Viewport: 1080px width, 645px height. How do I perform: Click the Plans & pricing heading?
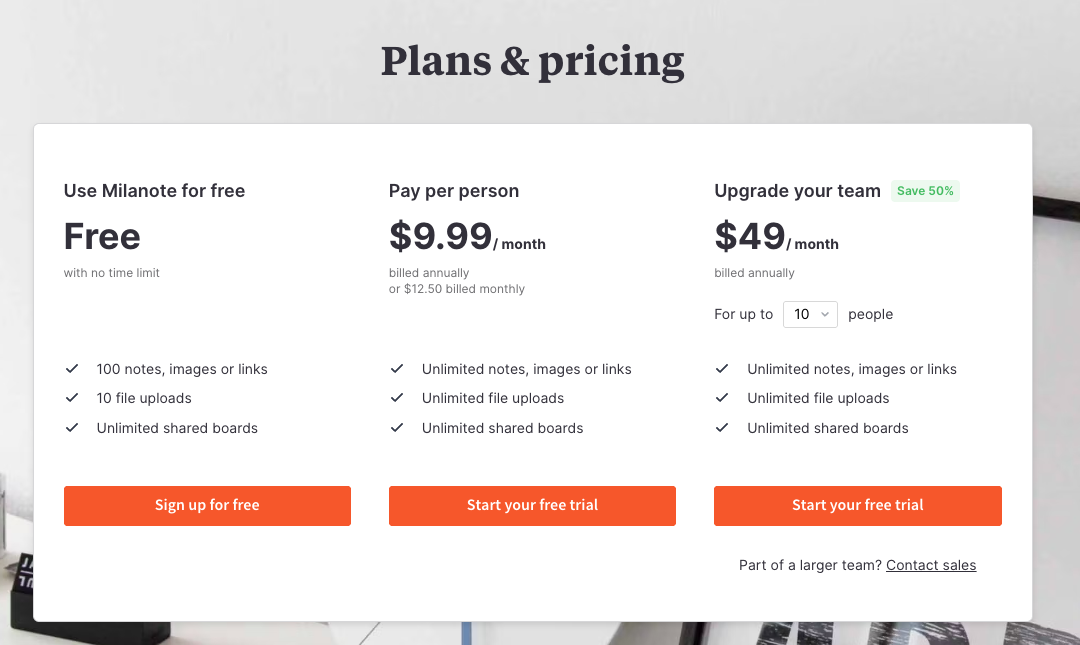tap(532, 62)
